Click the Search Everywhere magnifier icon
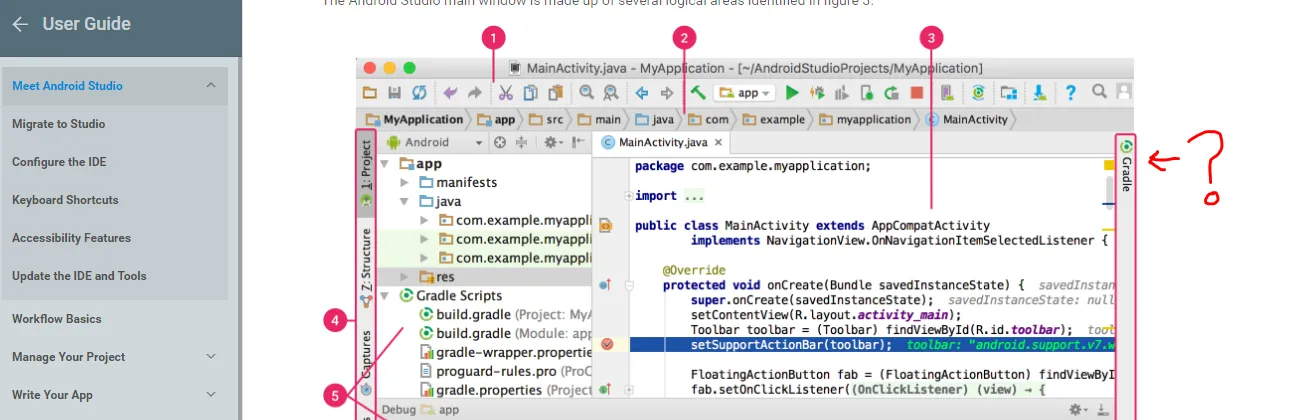Image resolution: width=1304 pixels, height=420 pixels. coord(1099,92)
